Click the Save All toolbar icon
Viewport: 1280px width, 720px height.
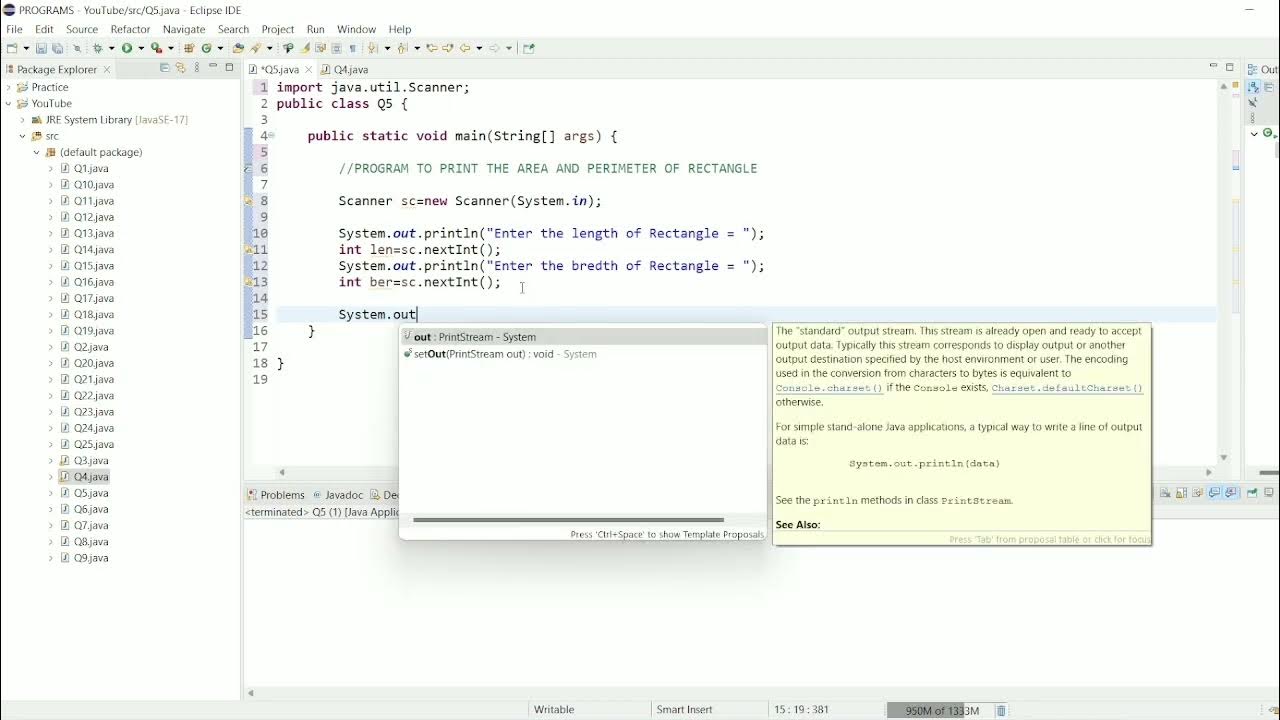pyautogui.click(x=56, y=48)
